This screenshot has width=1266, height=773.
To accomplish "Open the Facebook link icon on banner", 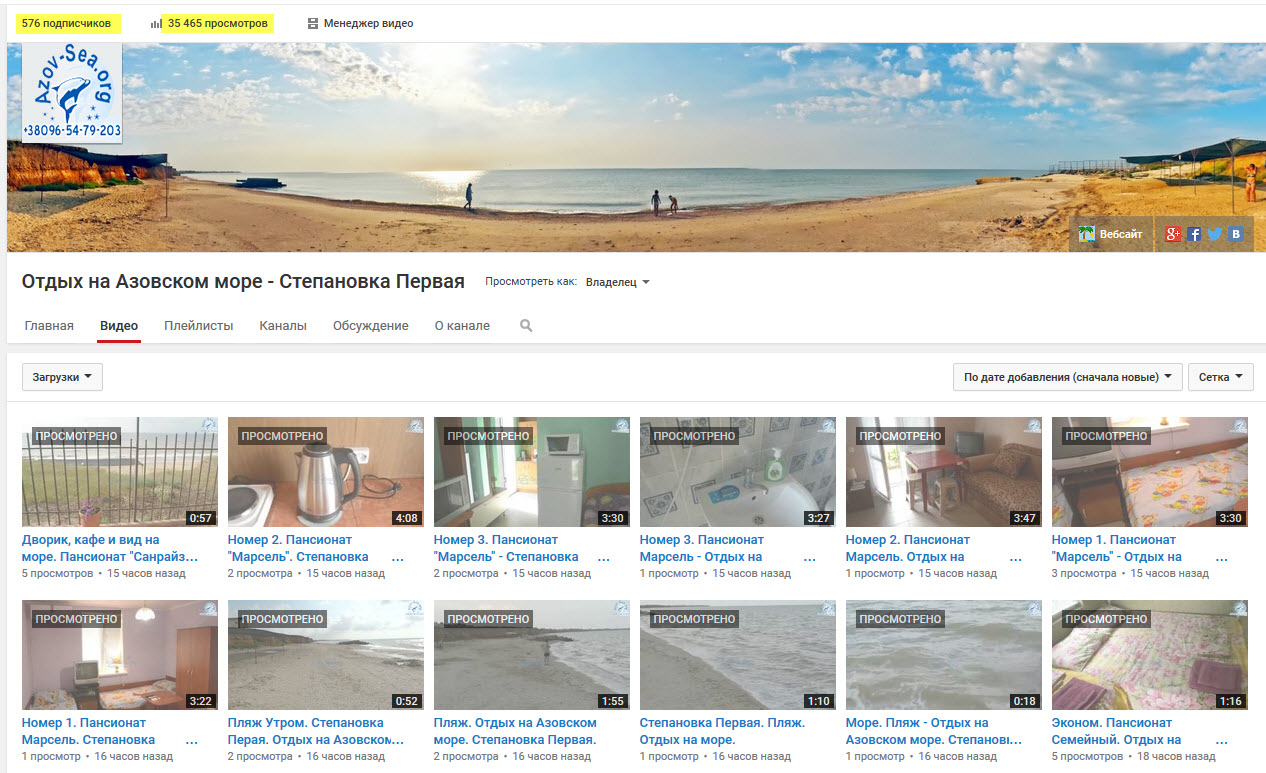I will tap(1194, 234).
